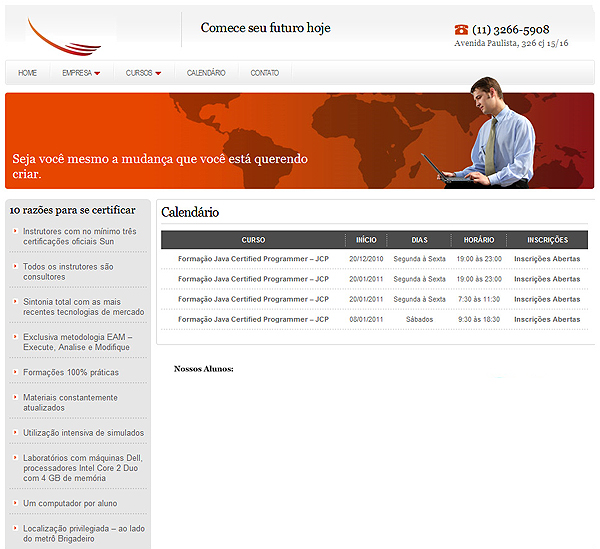This screenshot has height=549, width=600.
Task: Click red arrow bullet beside Utilização intensiva de simulados
Action: 15,432
